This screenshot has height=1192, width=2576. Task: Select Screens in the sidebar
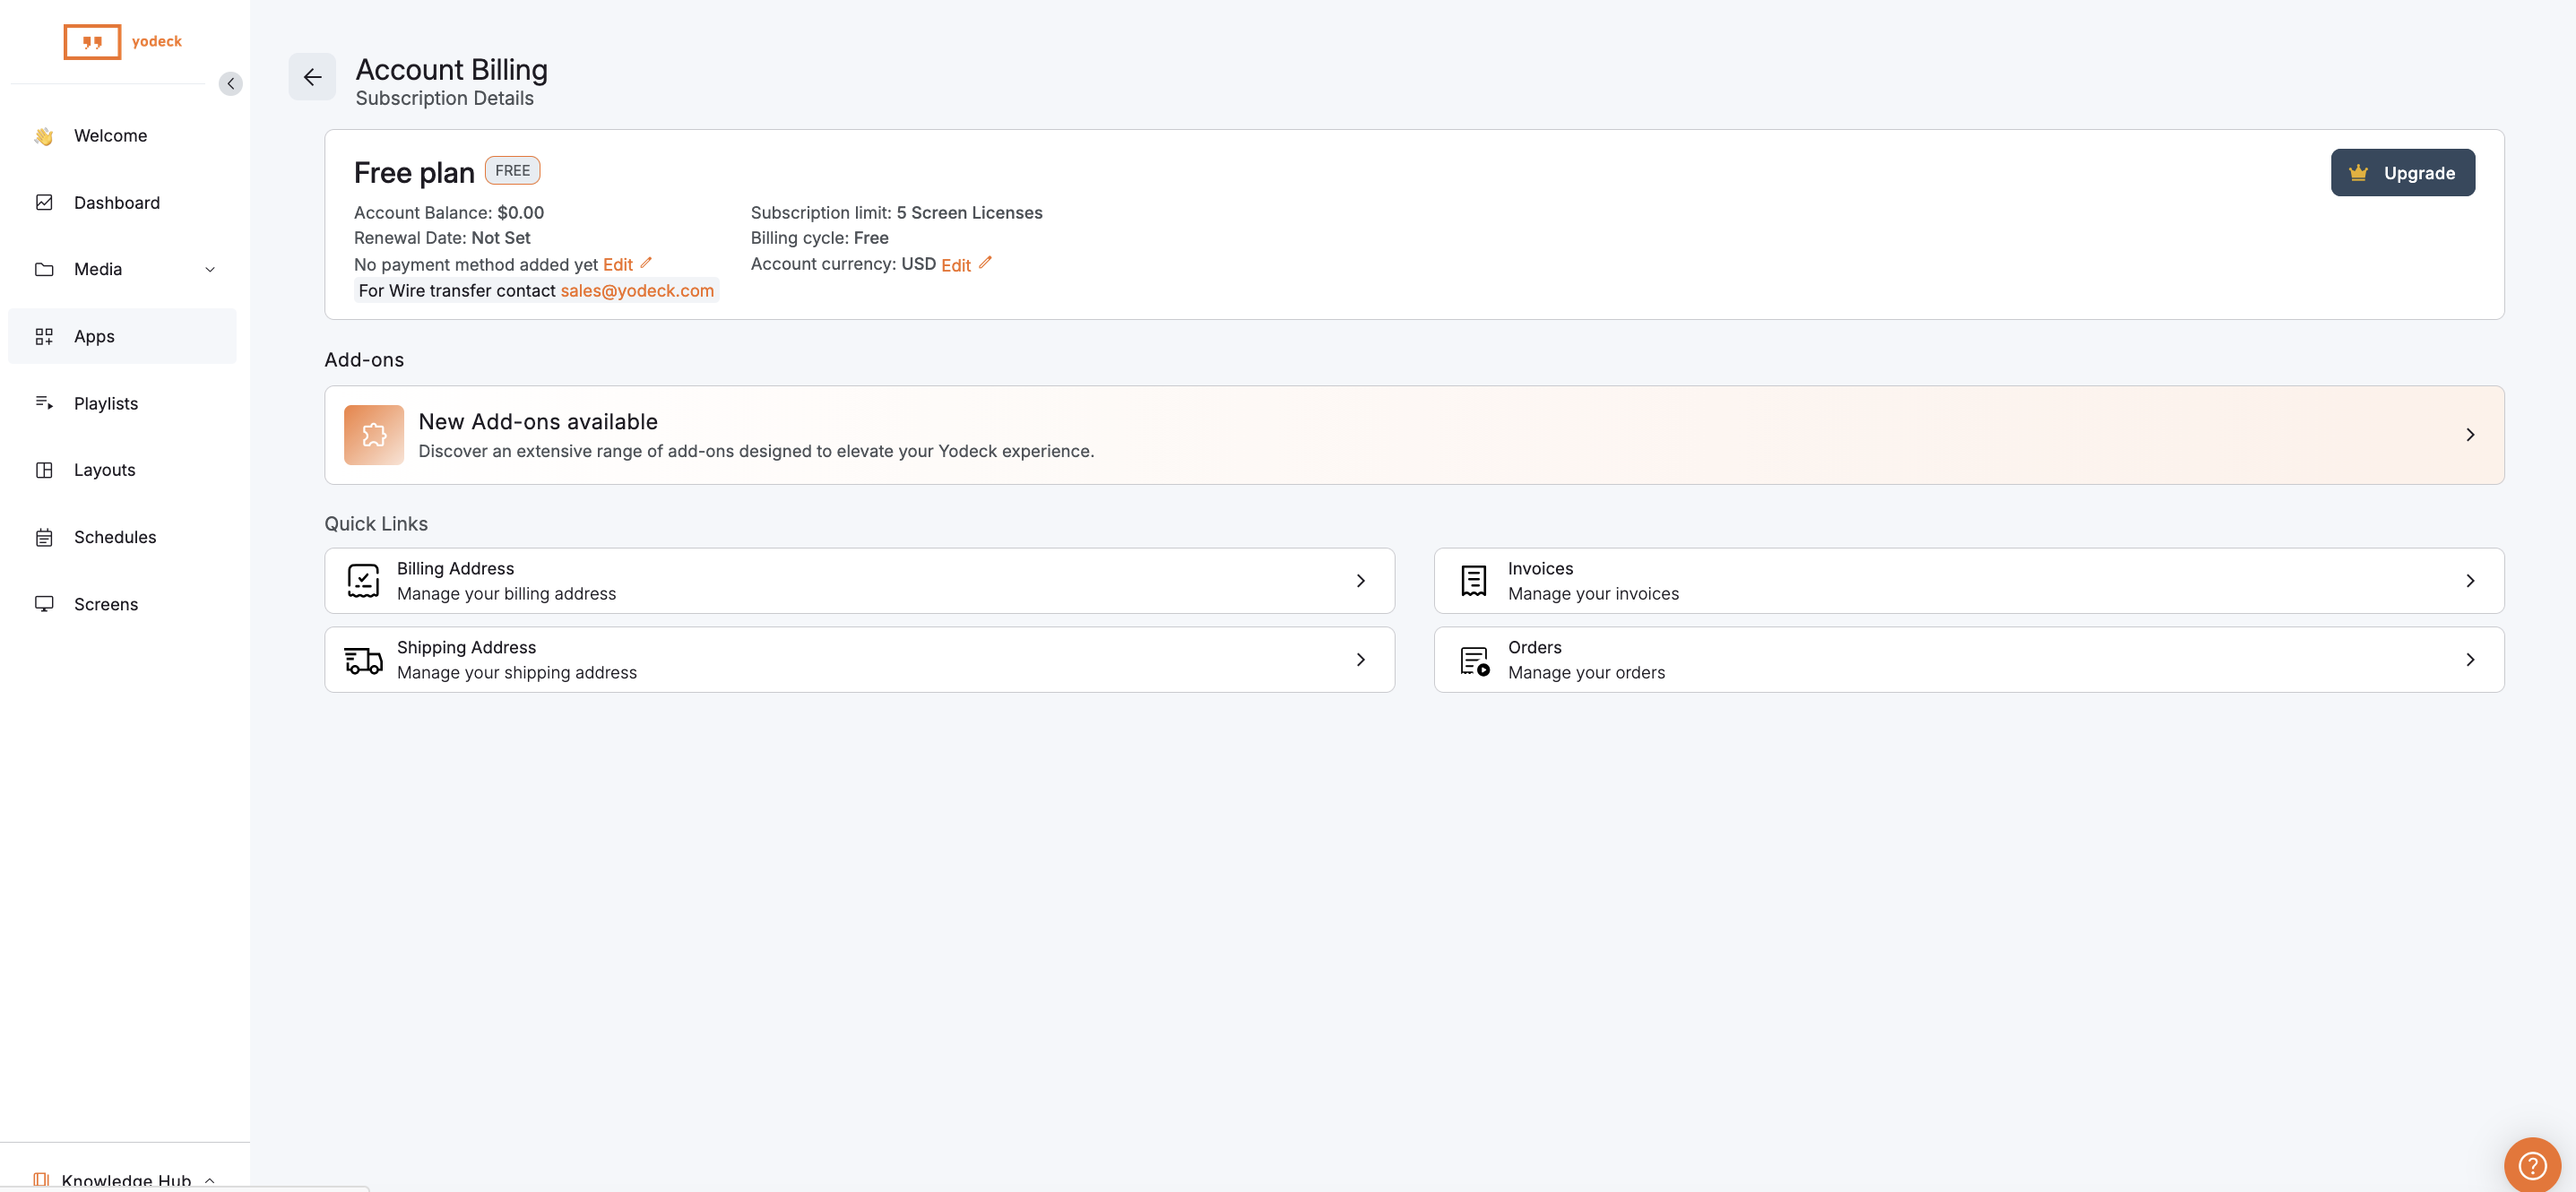106,604
